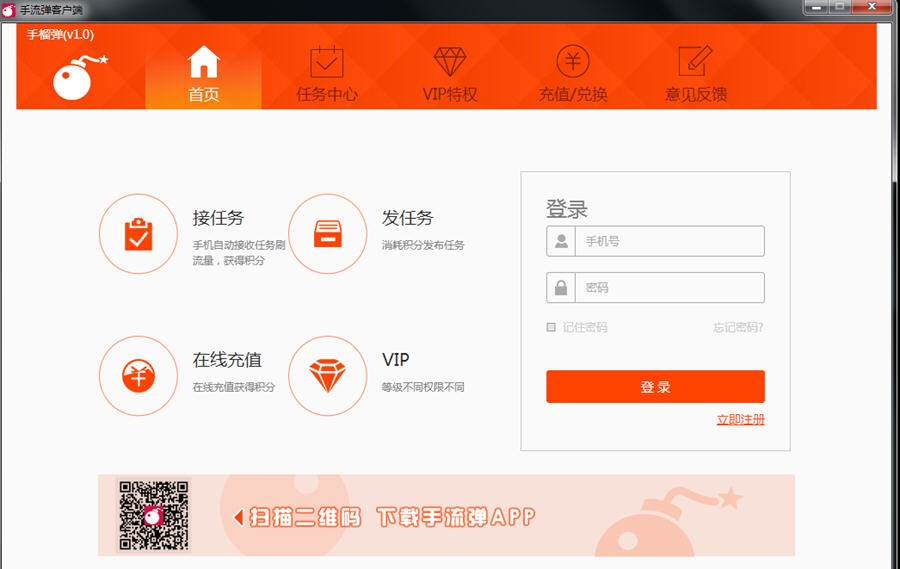The height and width of the screenshot is (569, 900).
Task: Click the VIP heading text
Action: [395, 360]
